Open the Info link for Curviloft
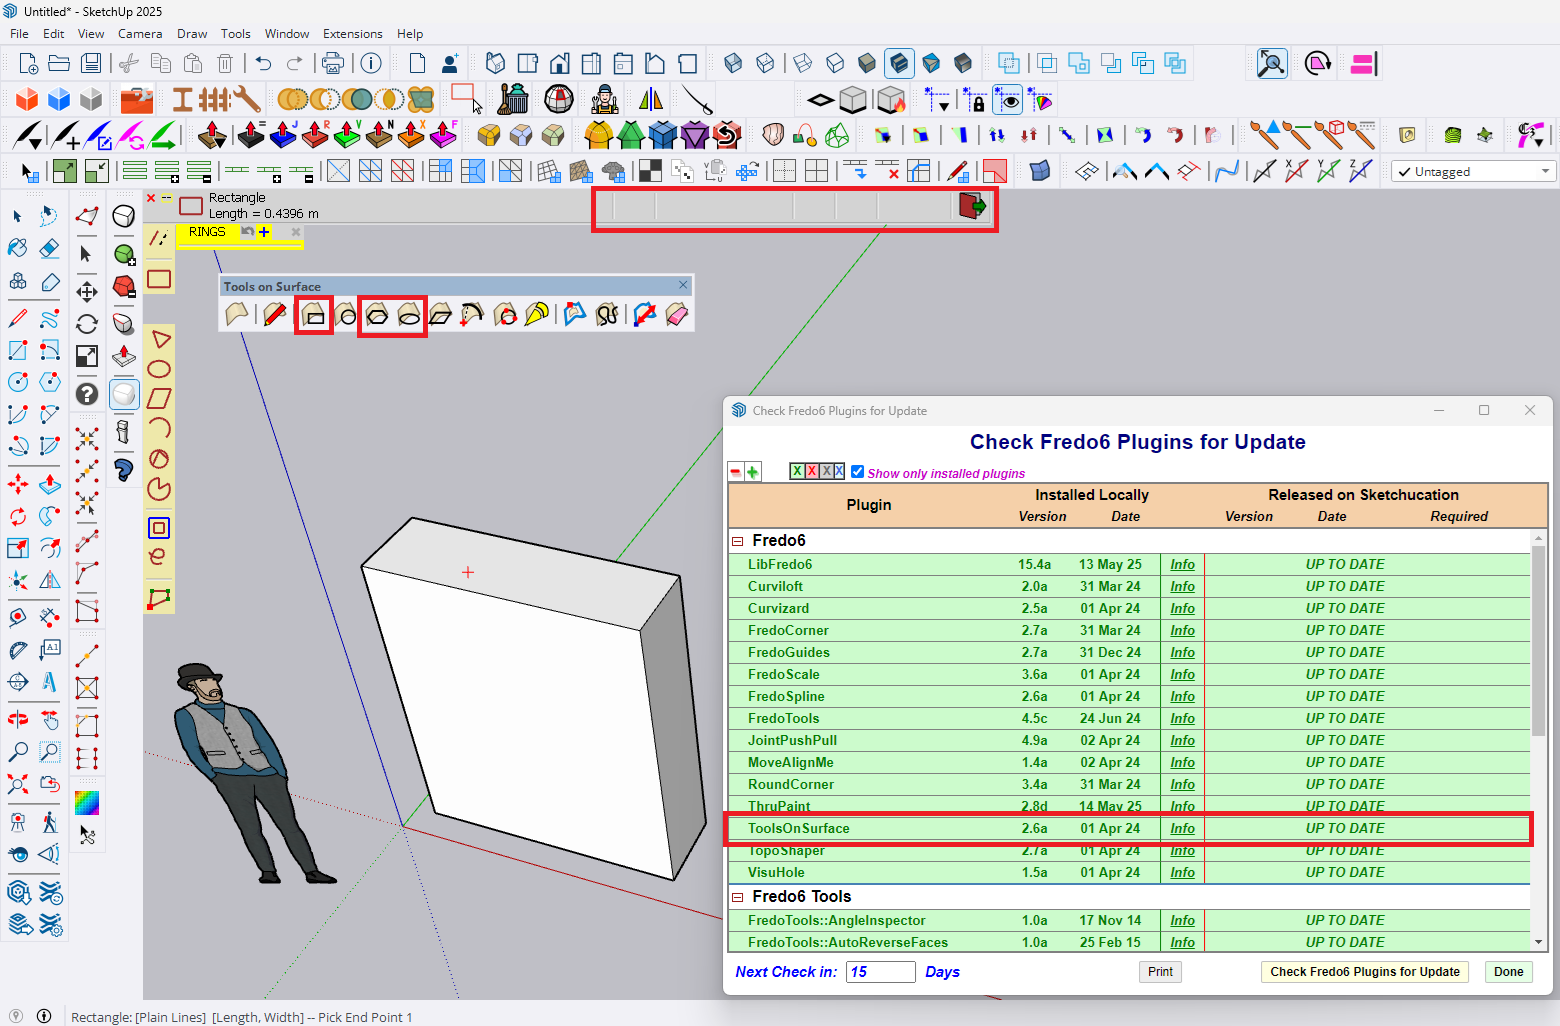1560x1026 pixels. pos(1182,586)
